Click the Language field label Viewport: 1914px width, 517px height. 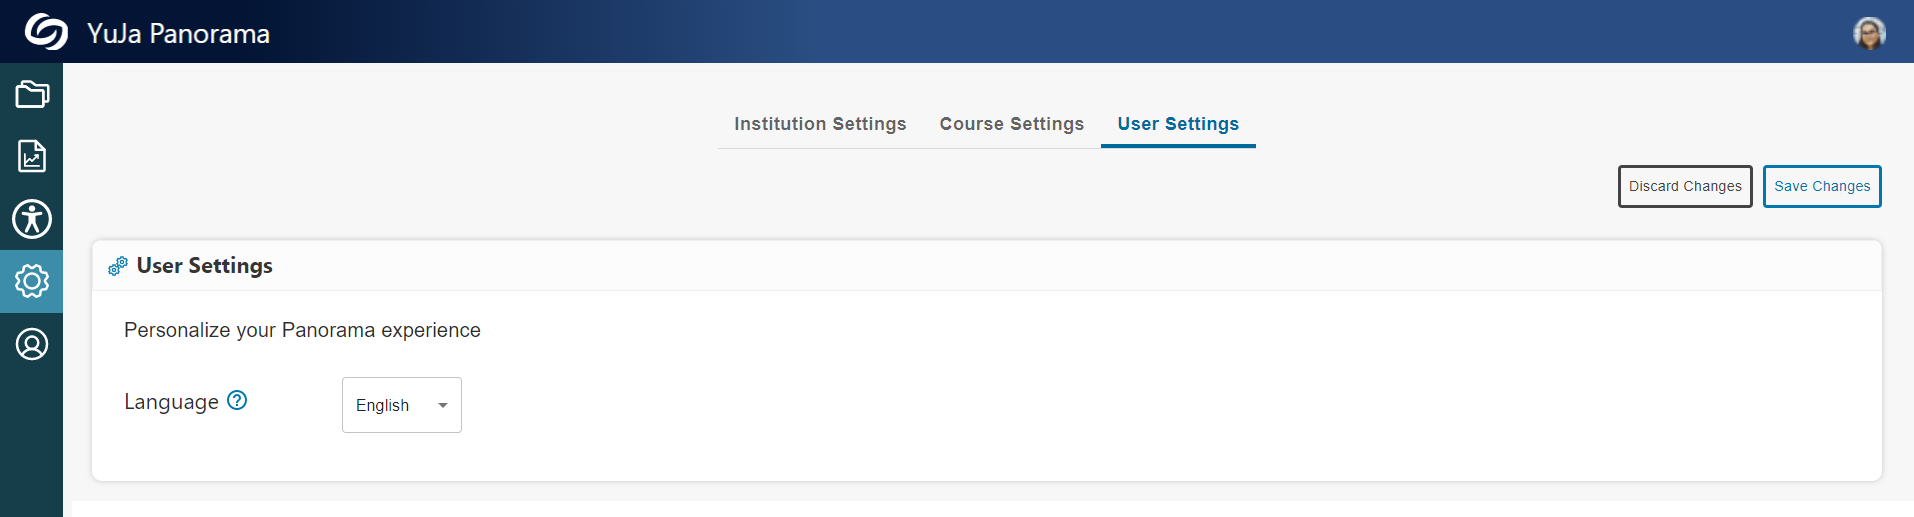pyautogui.click(x=171, y=402)
